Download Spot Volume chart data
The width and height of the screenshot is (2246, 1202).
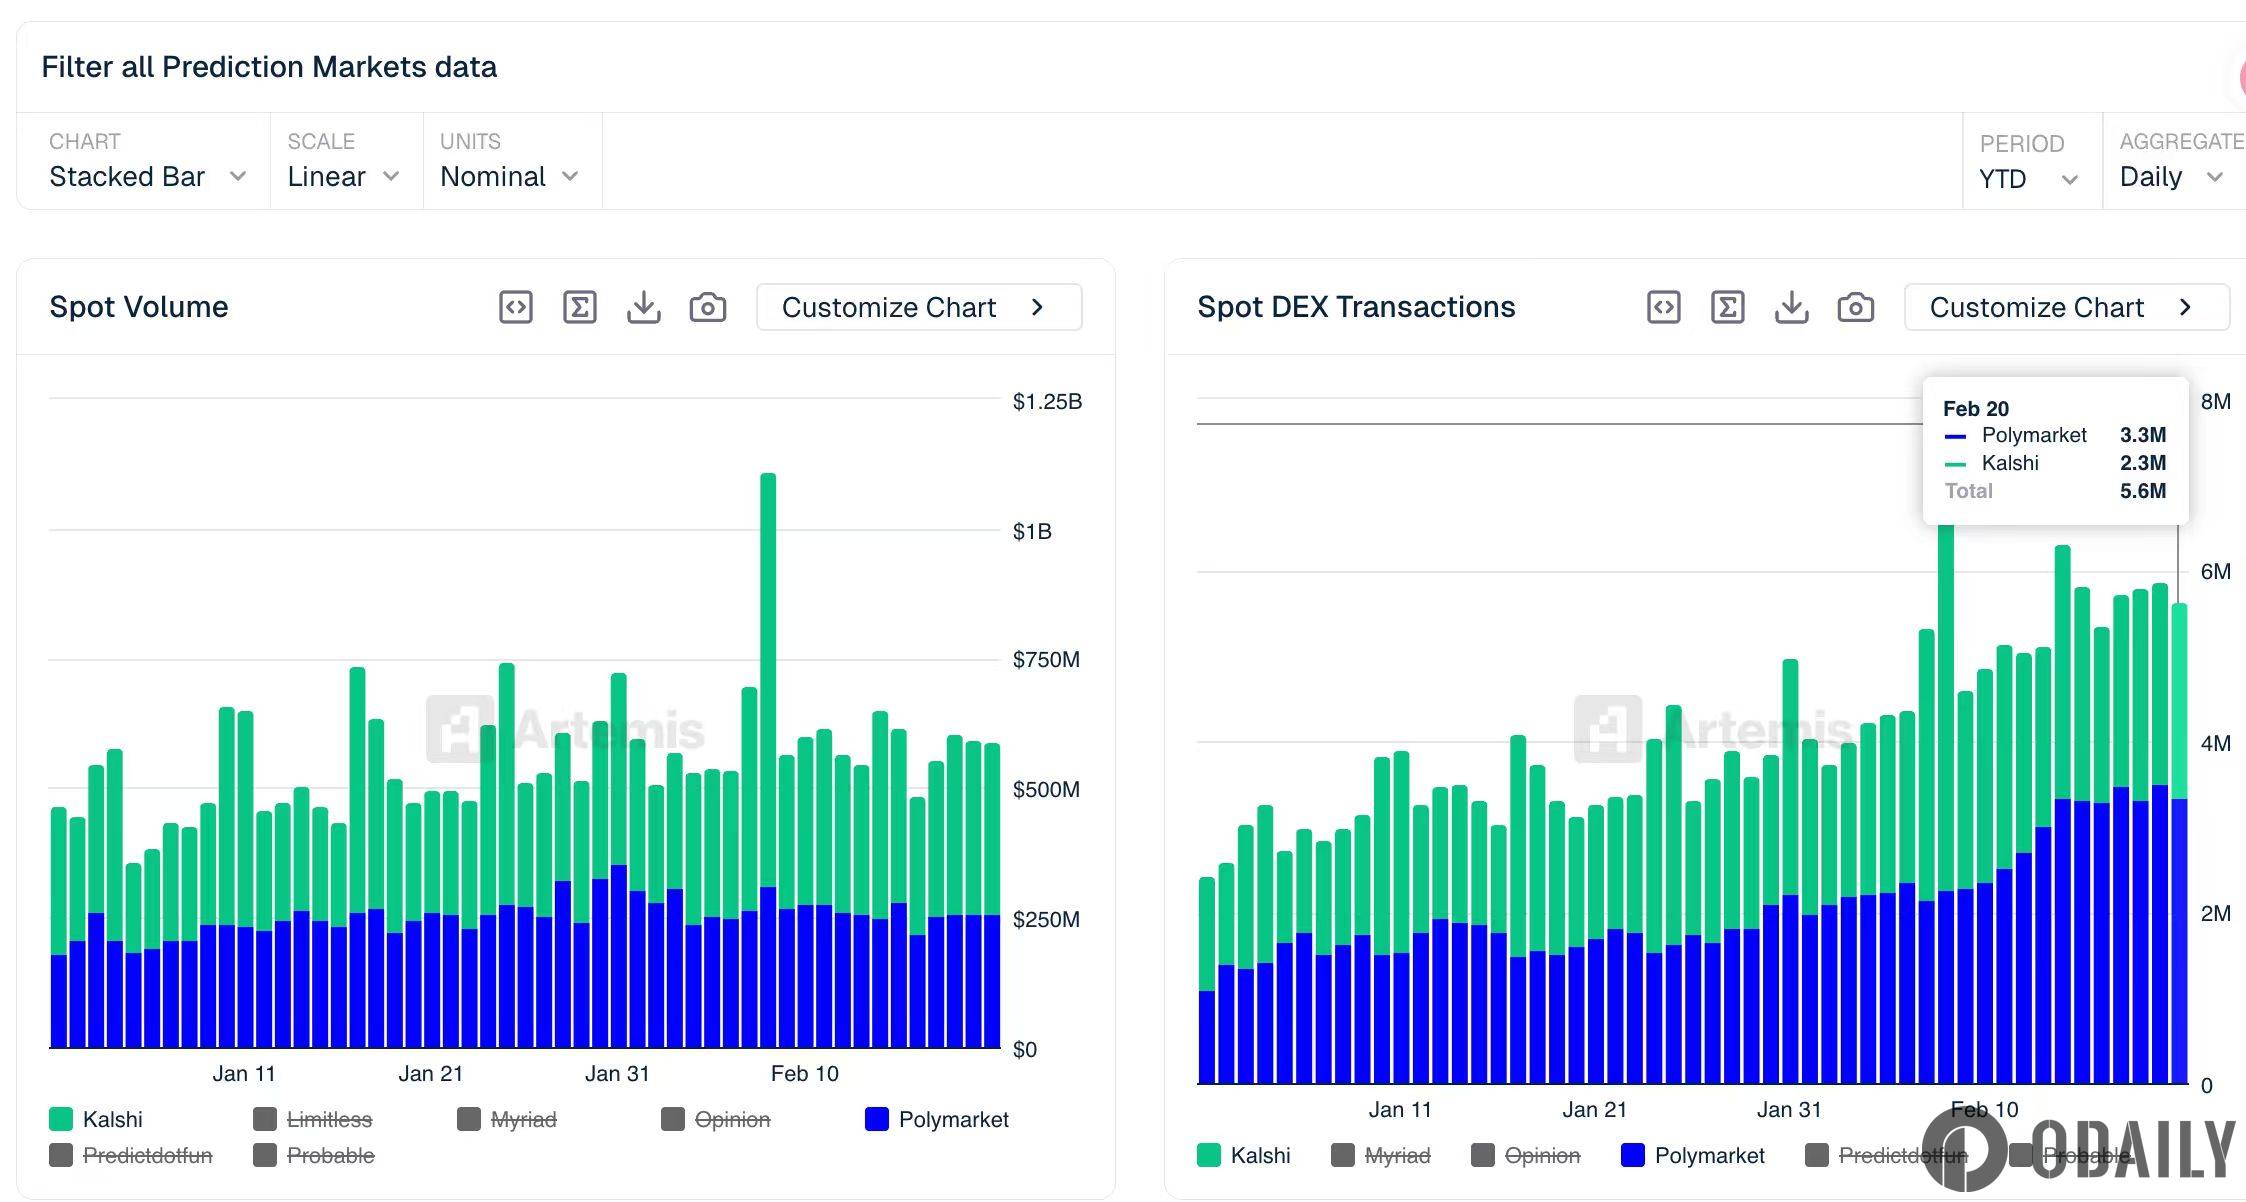point(644,307)
